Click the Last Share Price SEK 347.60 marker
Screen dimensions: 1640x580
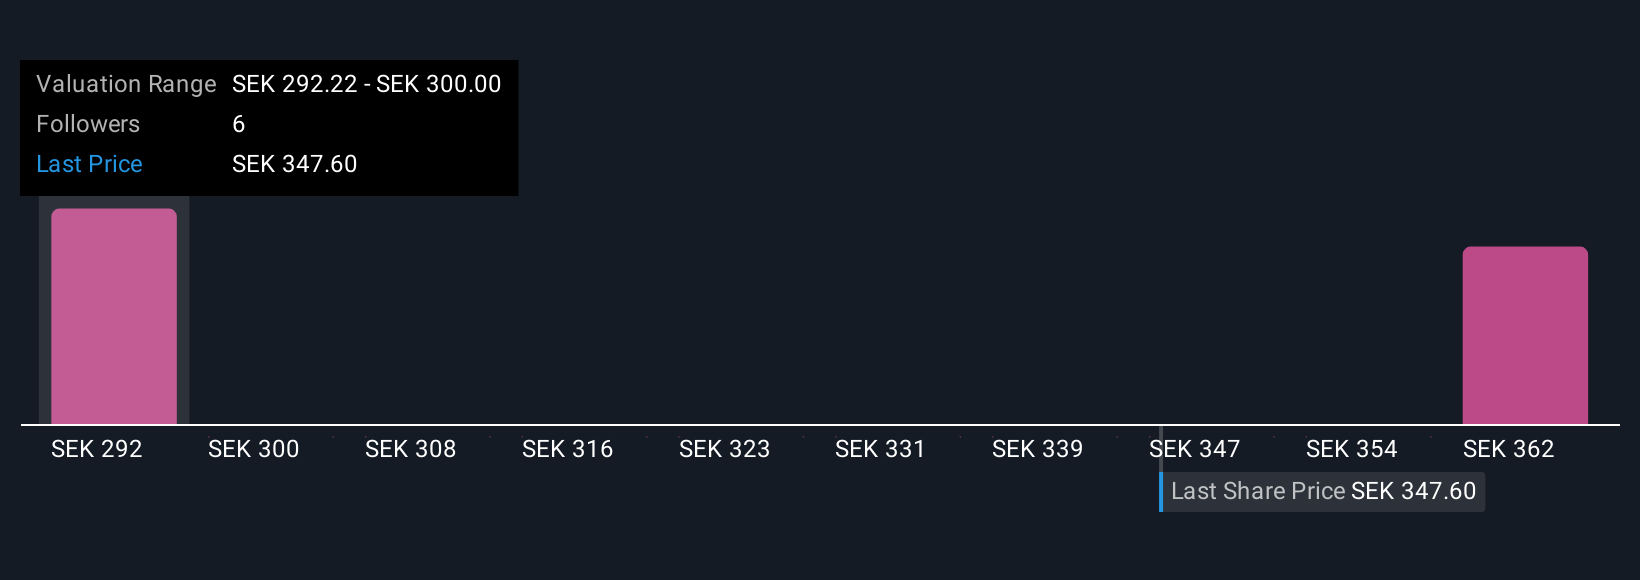(x=1322, y=492)
